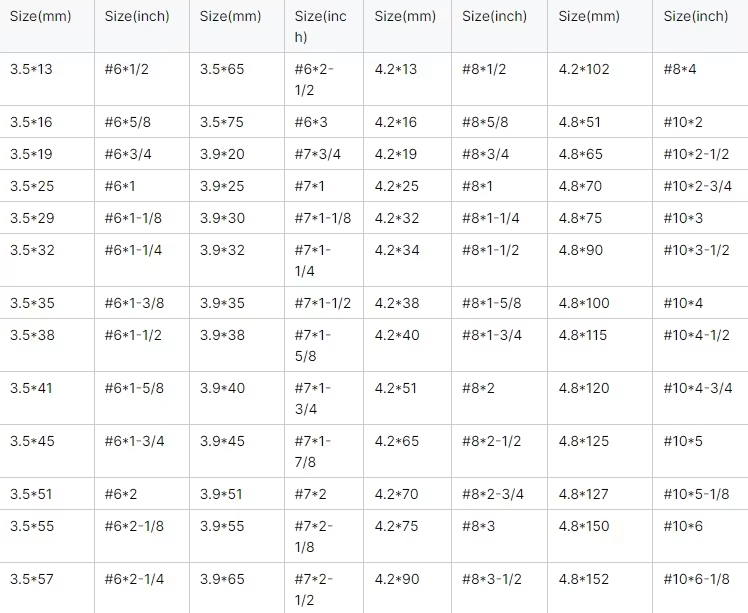Select the 4.8*127 cell
This screenshot has width=748, height=613.
pyautogui.click(x=584, y=494)
